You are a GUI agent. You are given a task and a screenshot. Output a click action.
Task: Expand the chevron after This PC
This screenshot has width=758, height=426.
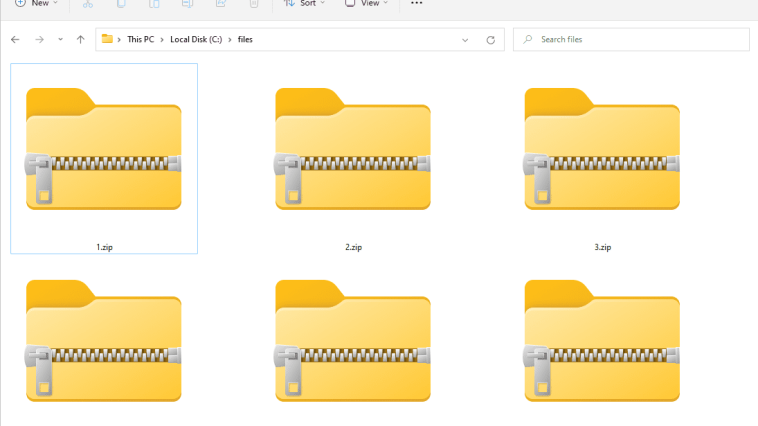point(162,40)
